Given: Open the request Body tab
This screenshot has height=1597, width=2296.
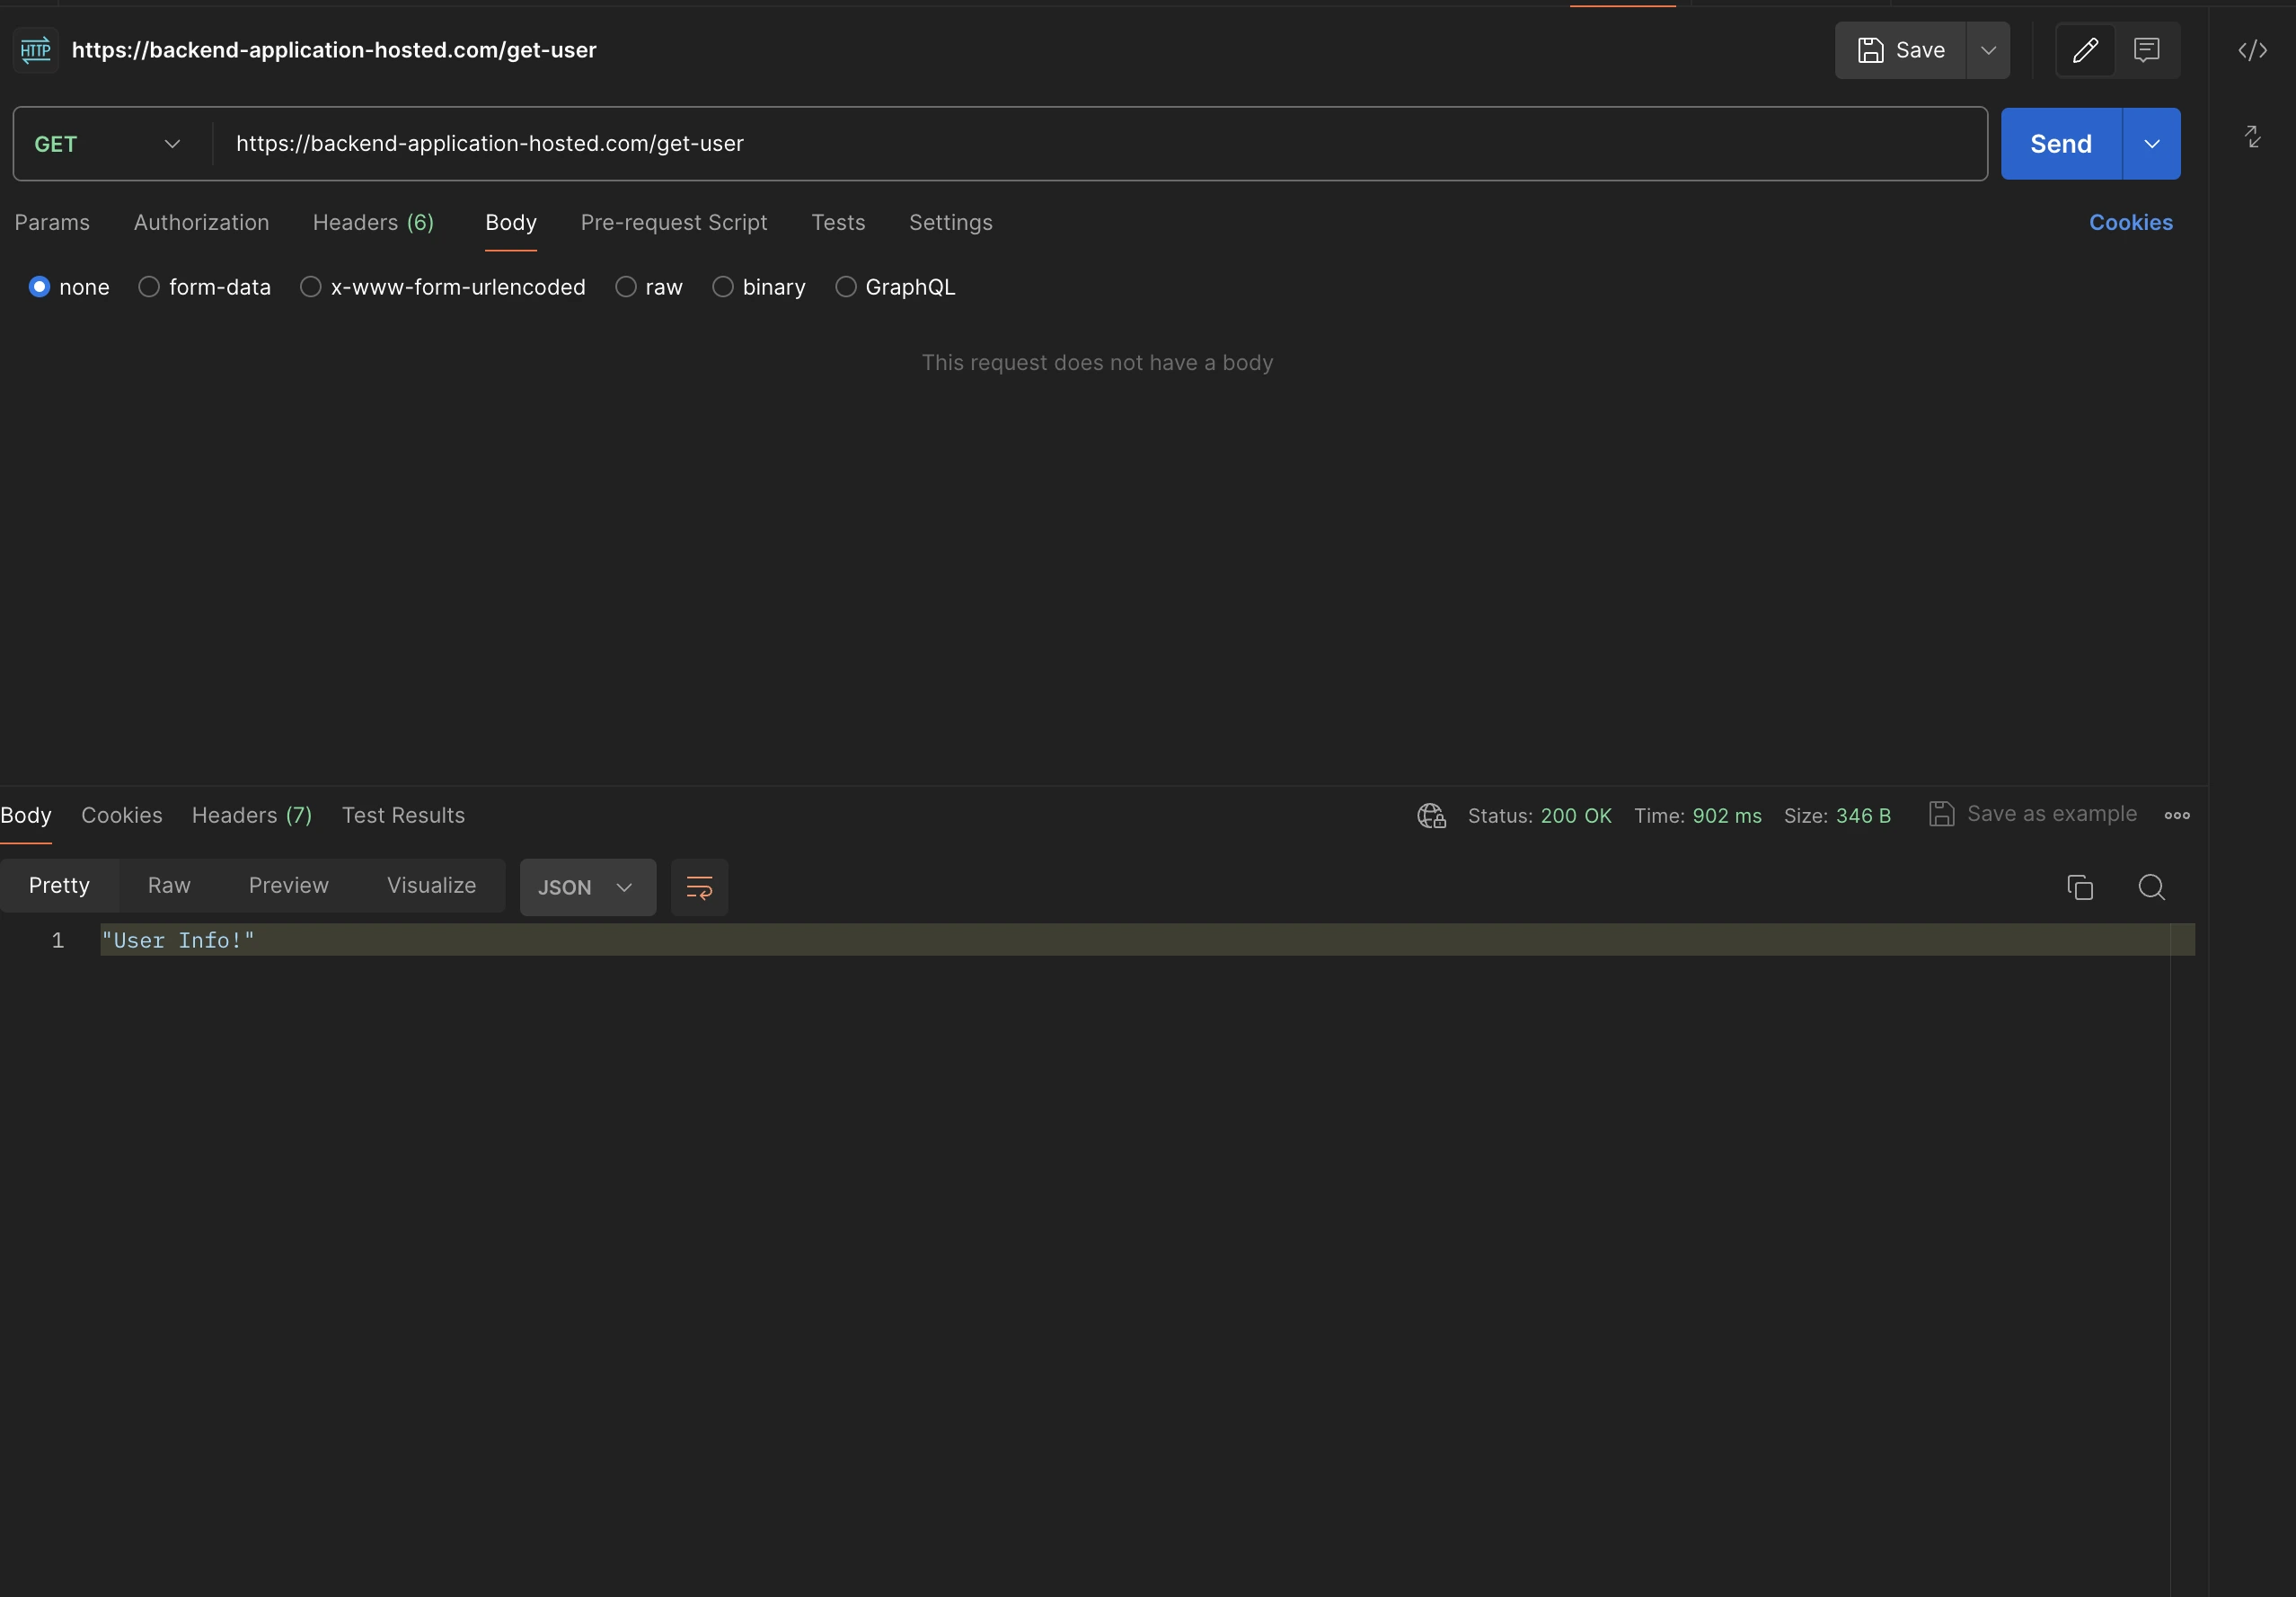Looking at the screenshot, I should tap(511, 223).
